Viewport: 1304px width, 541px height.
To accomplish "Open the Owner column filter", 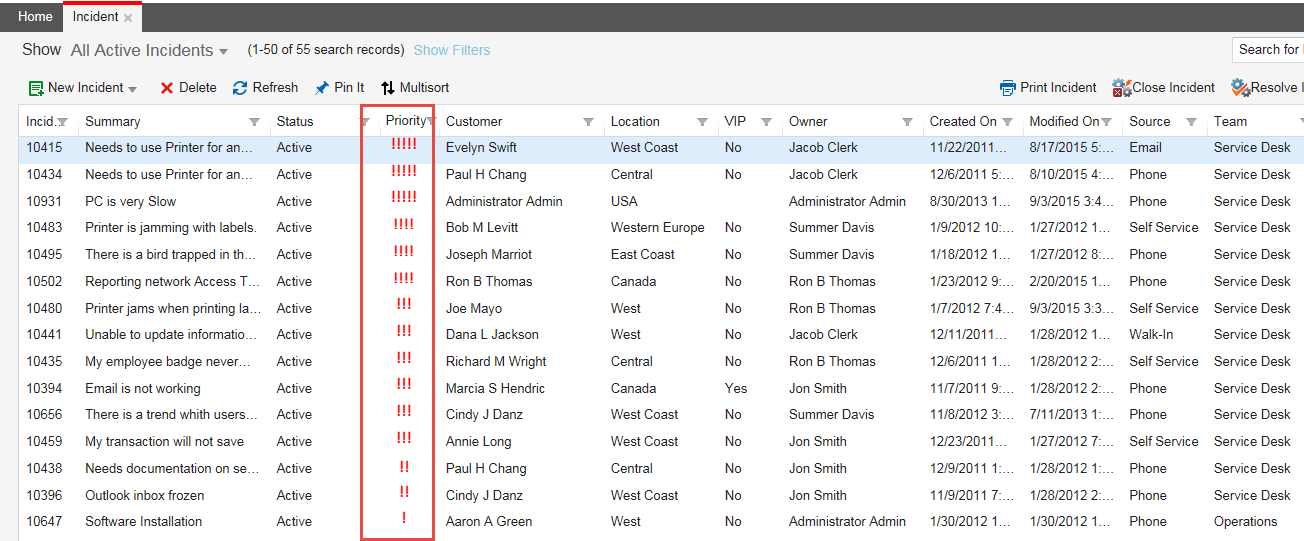I will [907, 122].
